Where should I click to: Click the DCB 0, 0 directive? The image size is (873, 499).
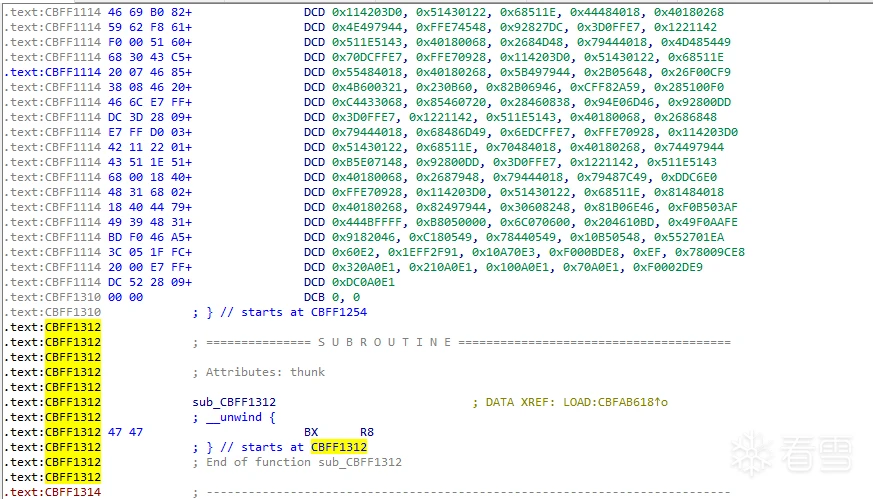point(332,297)
